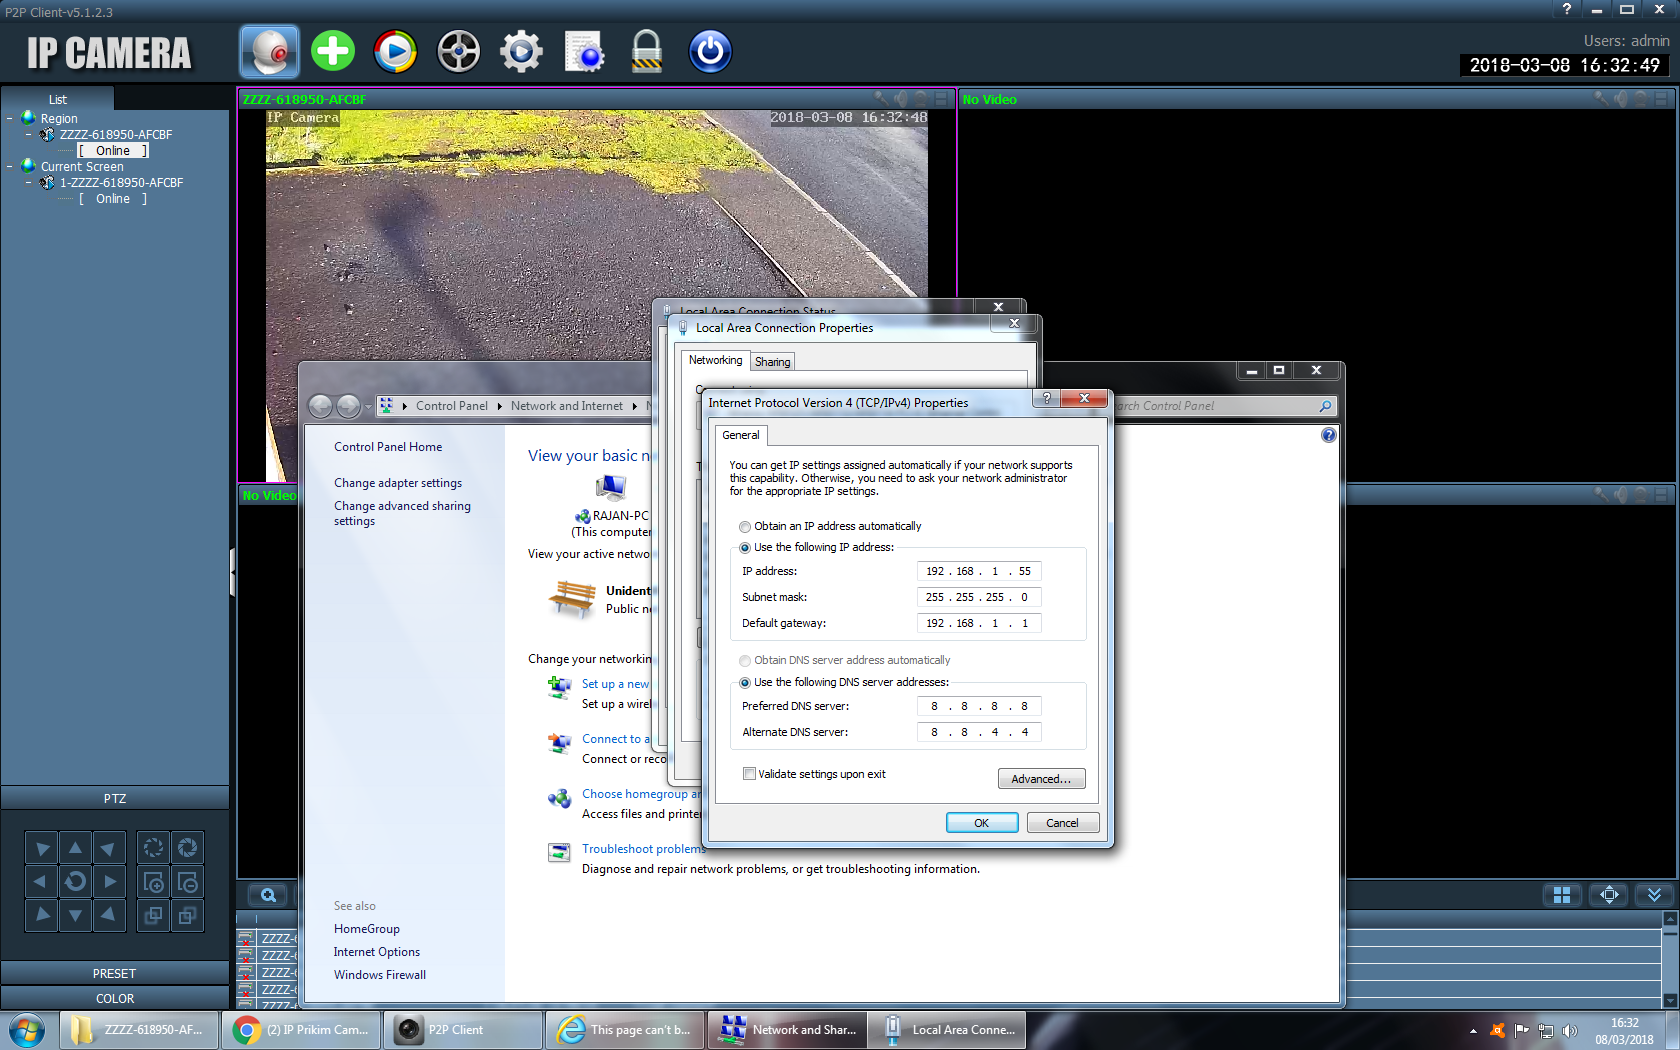Click the Advanced... button
1680x1050 pixels.
1041,779
